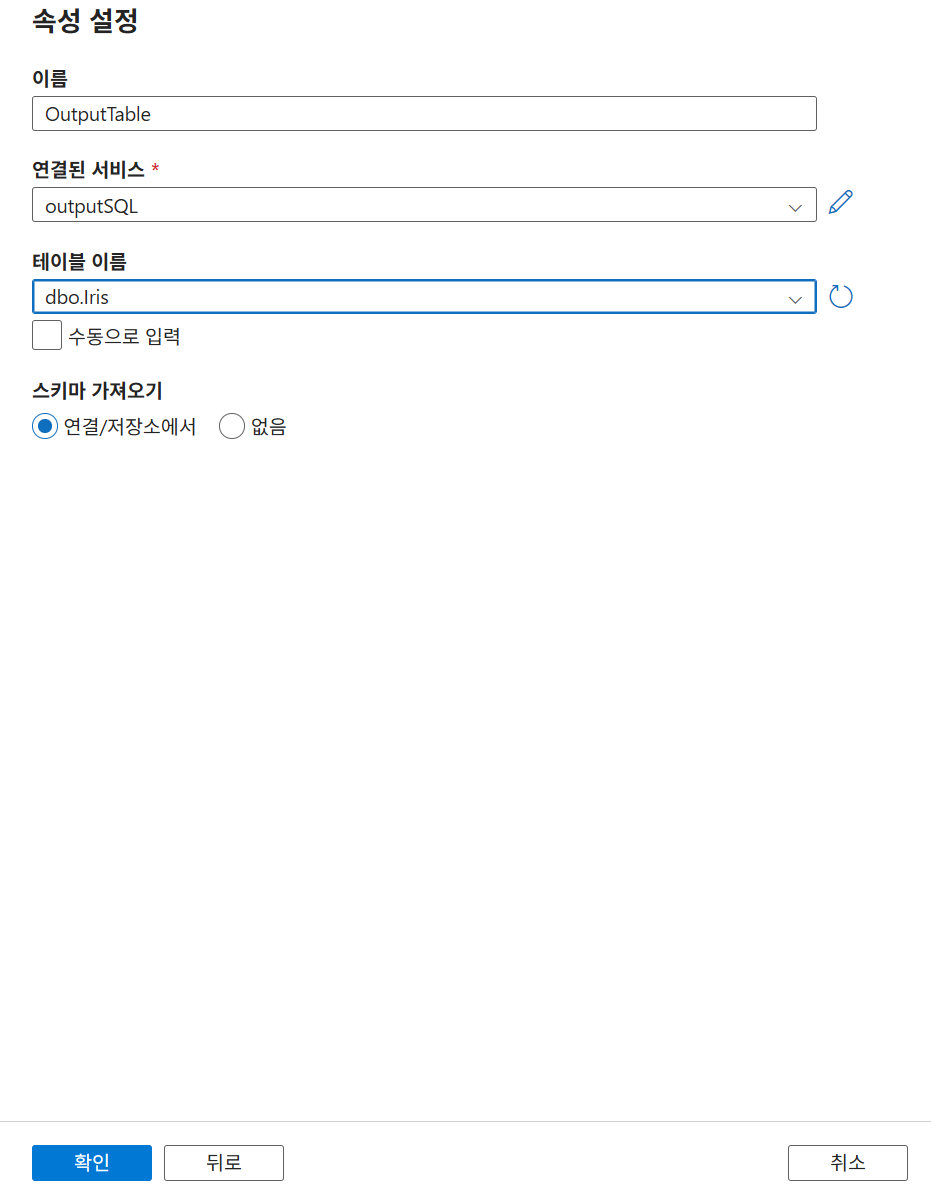931x1192 pixels.
Task: Click the red required asterisk marker
Action: click(155, 167)
